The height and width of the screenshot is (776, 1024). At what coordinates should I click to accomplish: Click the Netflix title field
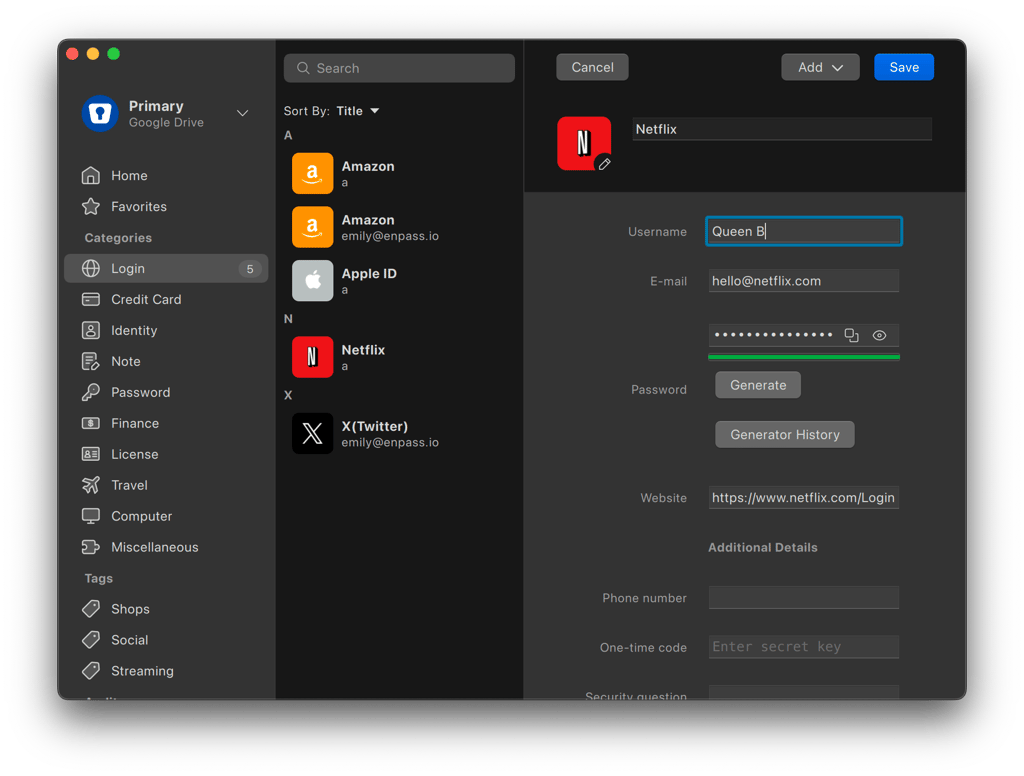pyautogui.click(x=782, y=129)
